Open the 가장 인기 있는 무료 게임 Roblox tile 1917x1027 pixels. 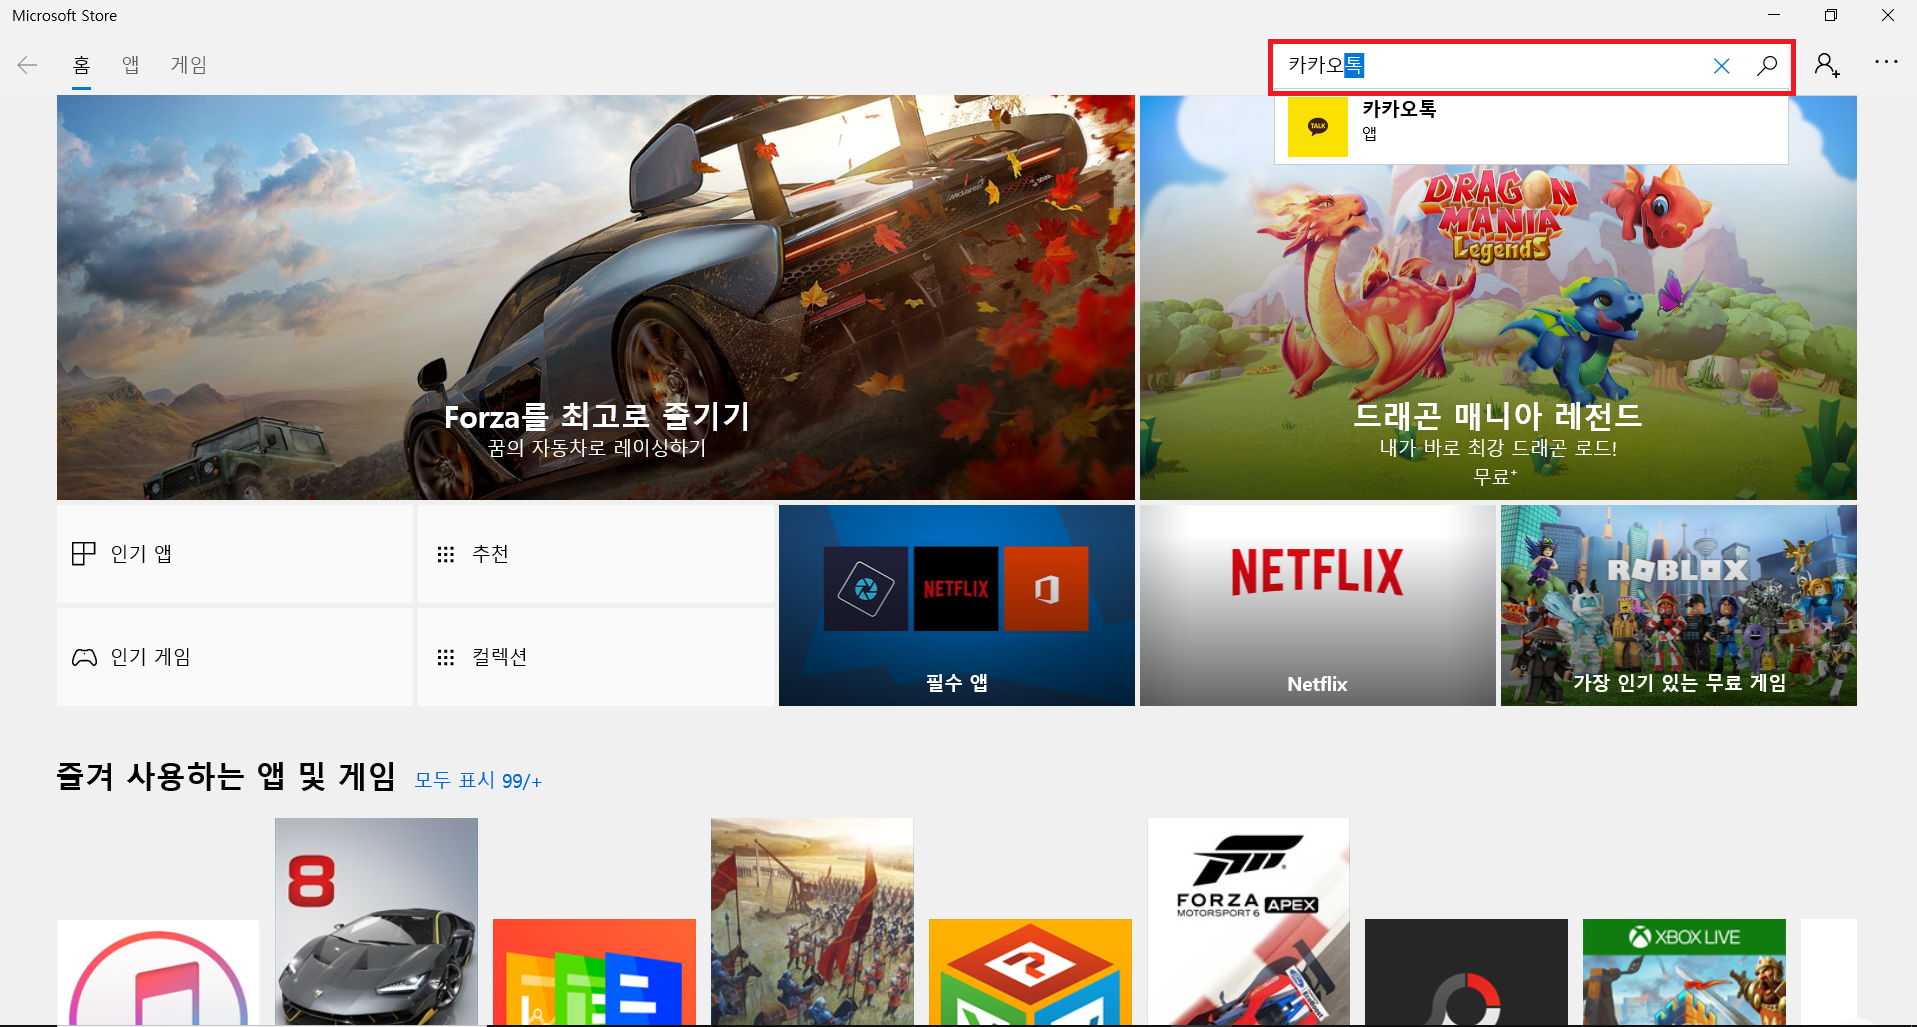tap(1679, 605)
